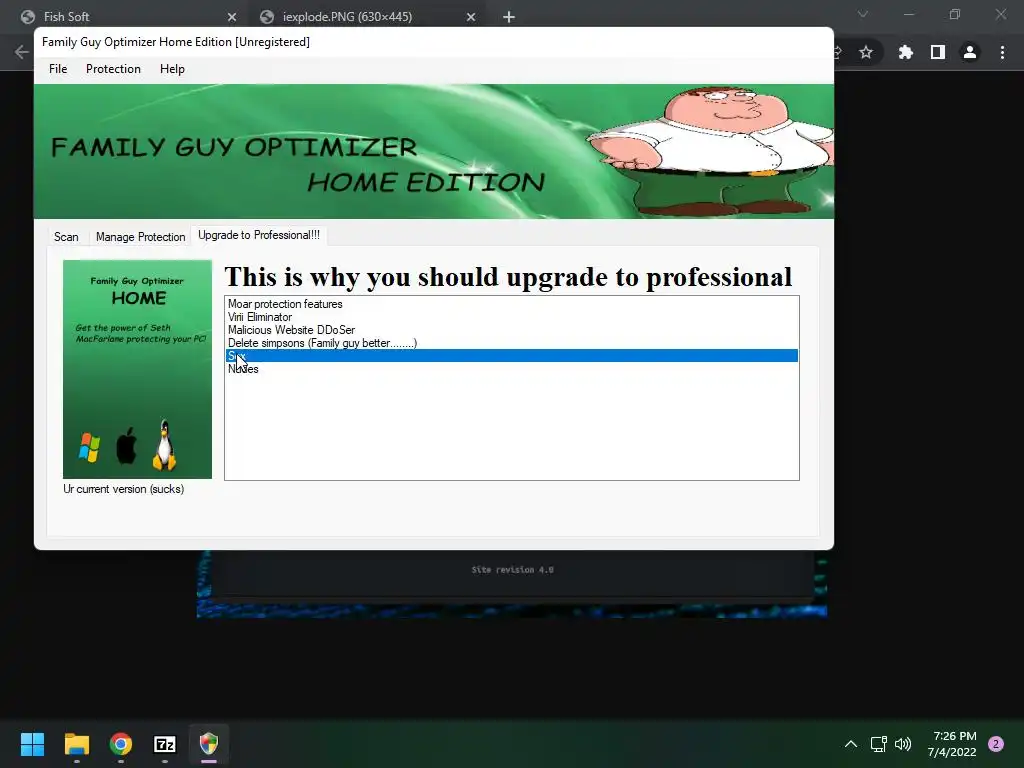The height and width of the screenshot is (768, 1024).
Task: Go back in Chrome browser
Action: point(22,52)
